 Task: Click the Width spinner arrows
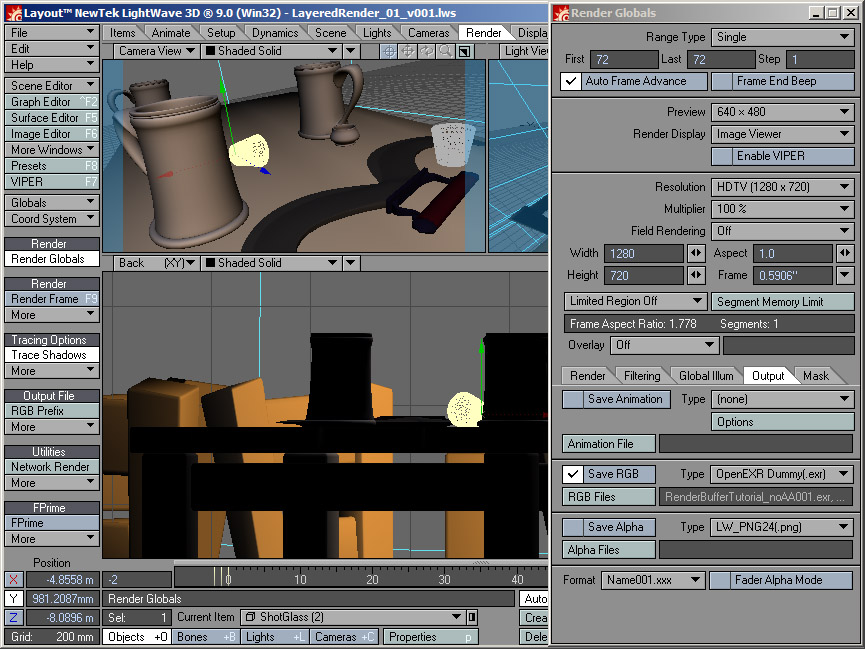point(696,254)
